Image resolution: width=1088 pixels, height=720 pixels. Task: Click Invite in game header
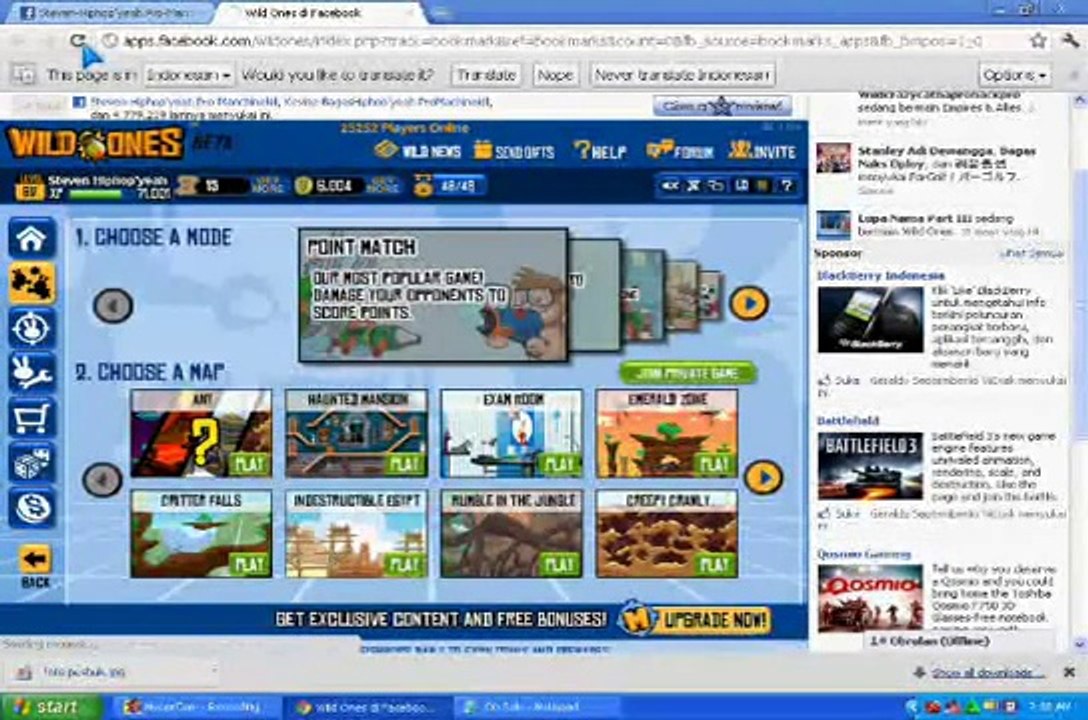762,151
